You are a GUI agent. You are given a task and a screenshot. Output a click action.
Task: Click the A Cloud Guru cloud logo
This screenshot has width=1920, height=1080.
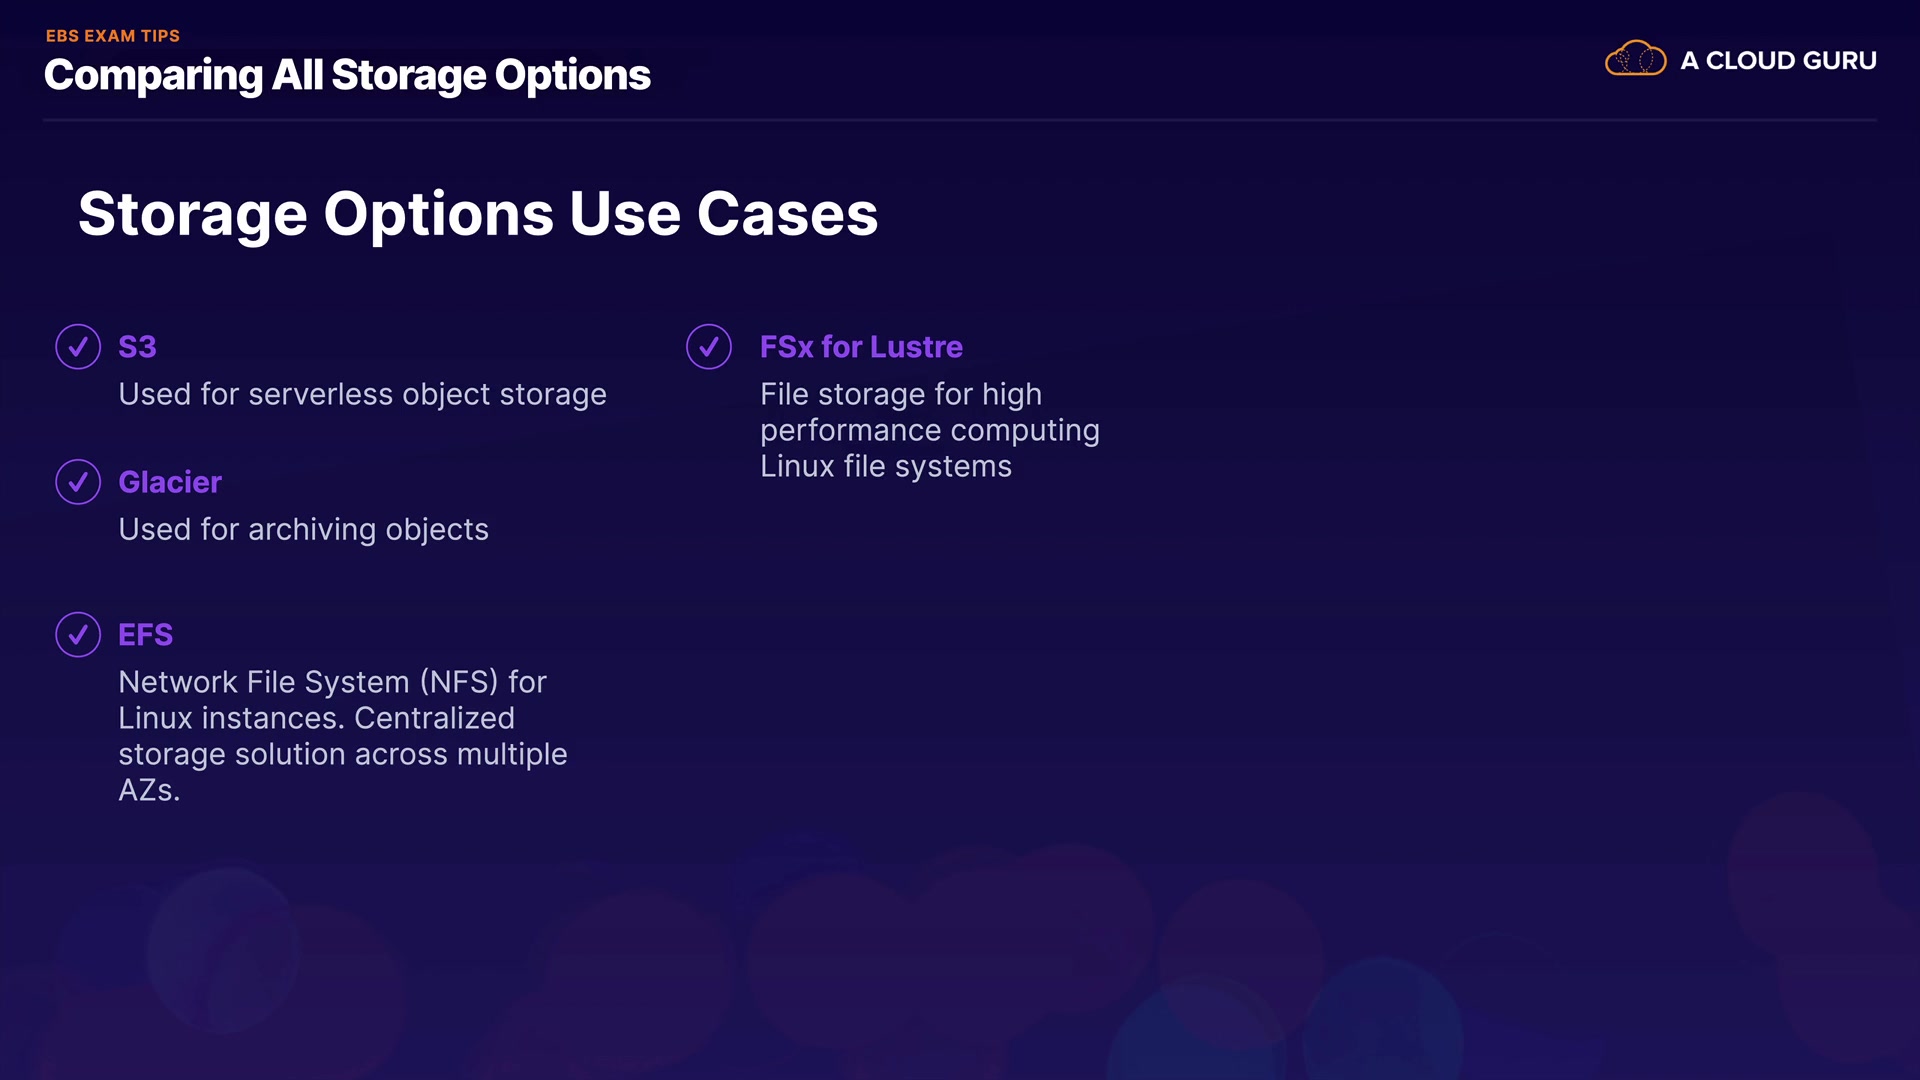coord(1635,60)
